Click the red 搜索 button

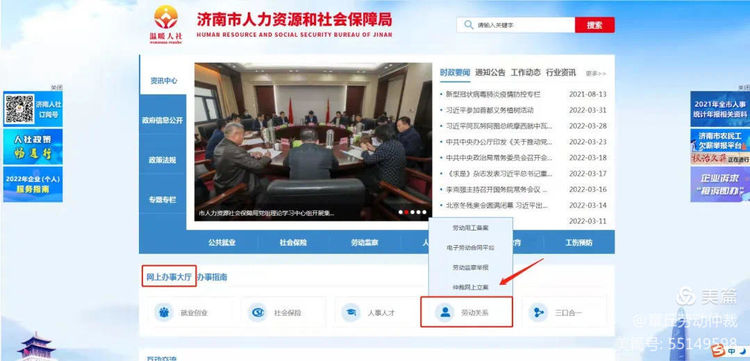(595, 25)
